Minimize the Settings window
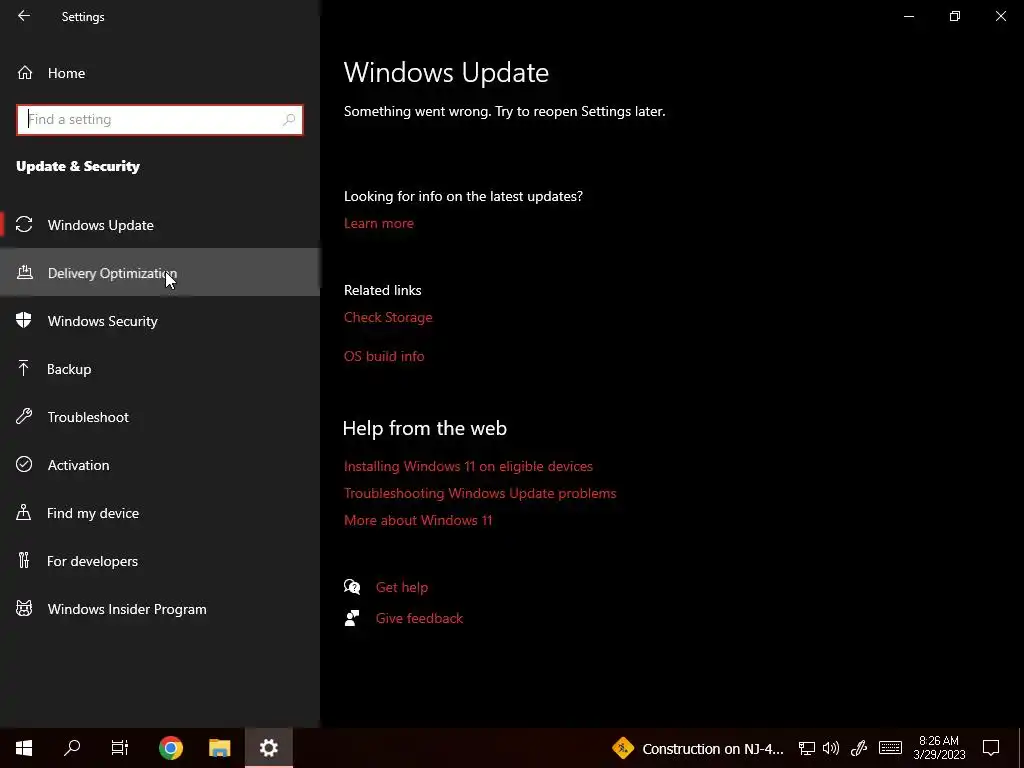1024x768 pixels. tap(908, 16)
